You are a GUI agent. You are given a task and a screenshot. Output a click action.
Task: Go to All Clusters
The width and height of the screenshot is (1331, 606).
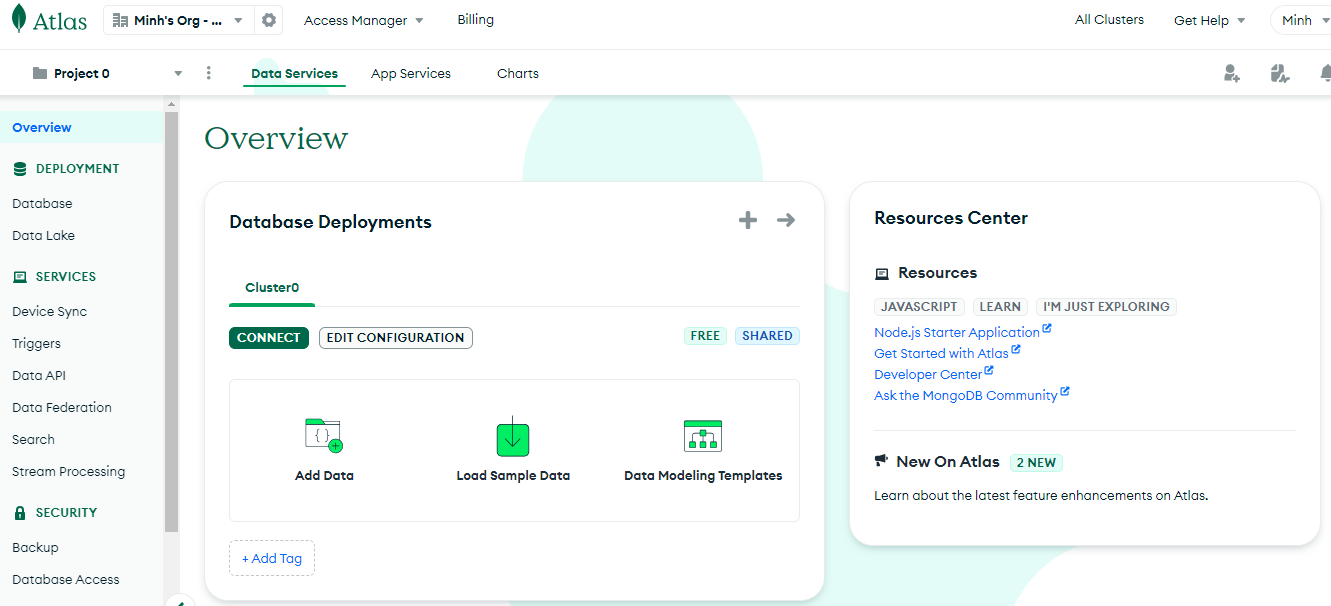[x=1109, y=20]
